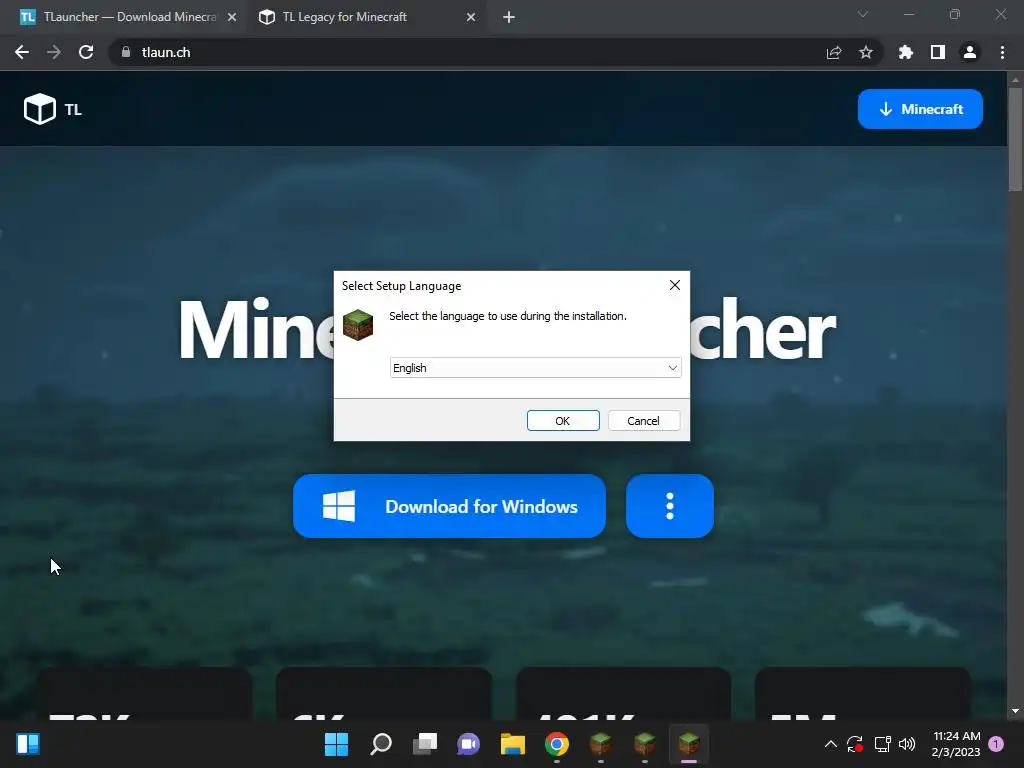The width and height of the screenshot is (1024, 768).
Task: Switch to Google Chrome in the taskbar
Action: [557, 744]
